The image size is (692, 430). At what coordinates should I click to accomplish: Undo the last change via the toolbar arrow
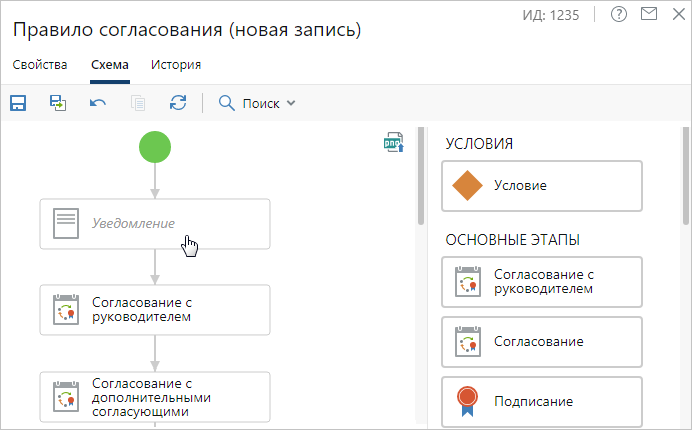point(98,103)
